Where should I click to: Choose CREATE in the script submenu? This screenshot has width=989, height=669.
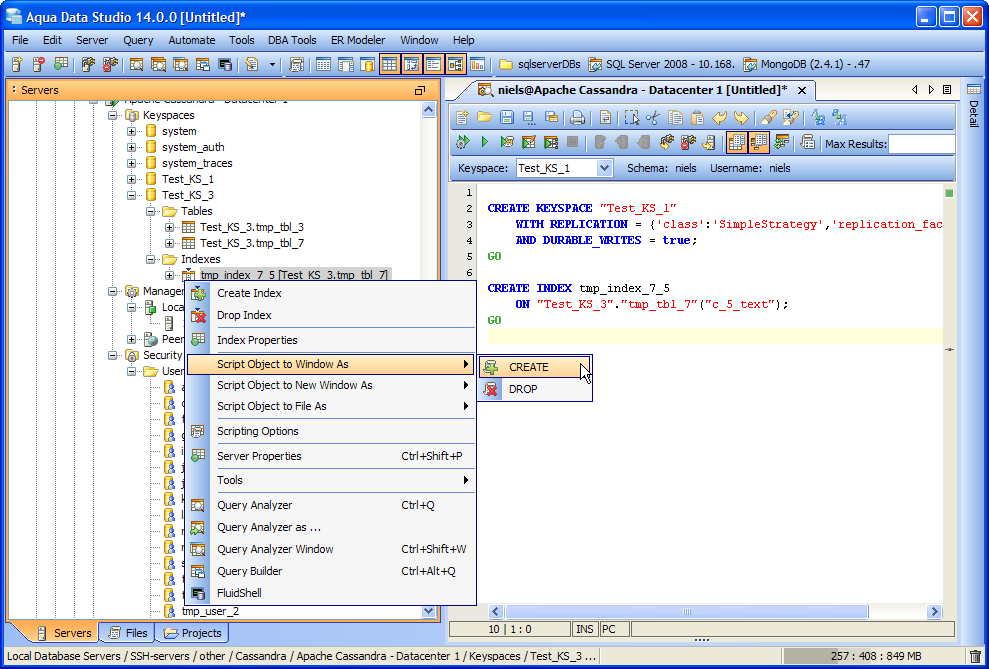535,367
